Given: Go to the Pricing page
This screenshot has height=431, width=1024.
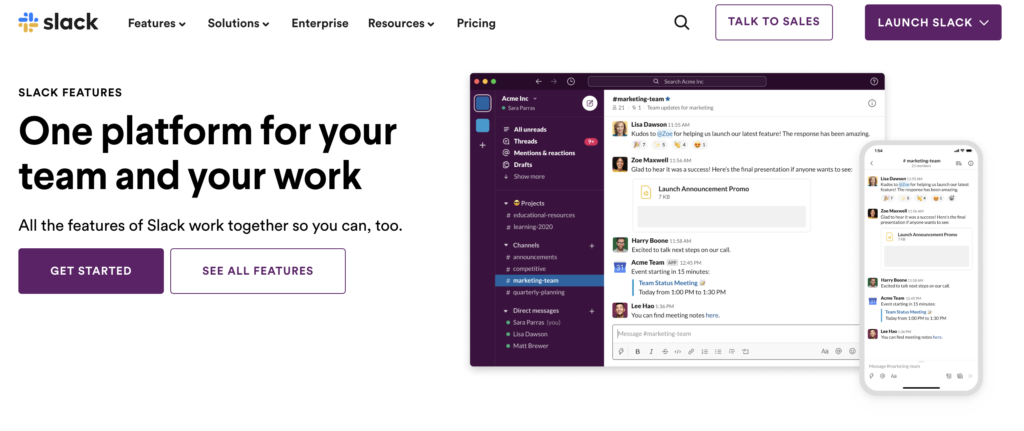Looking at the screenshot, I should 476,24.
